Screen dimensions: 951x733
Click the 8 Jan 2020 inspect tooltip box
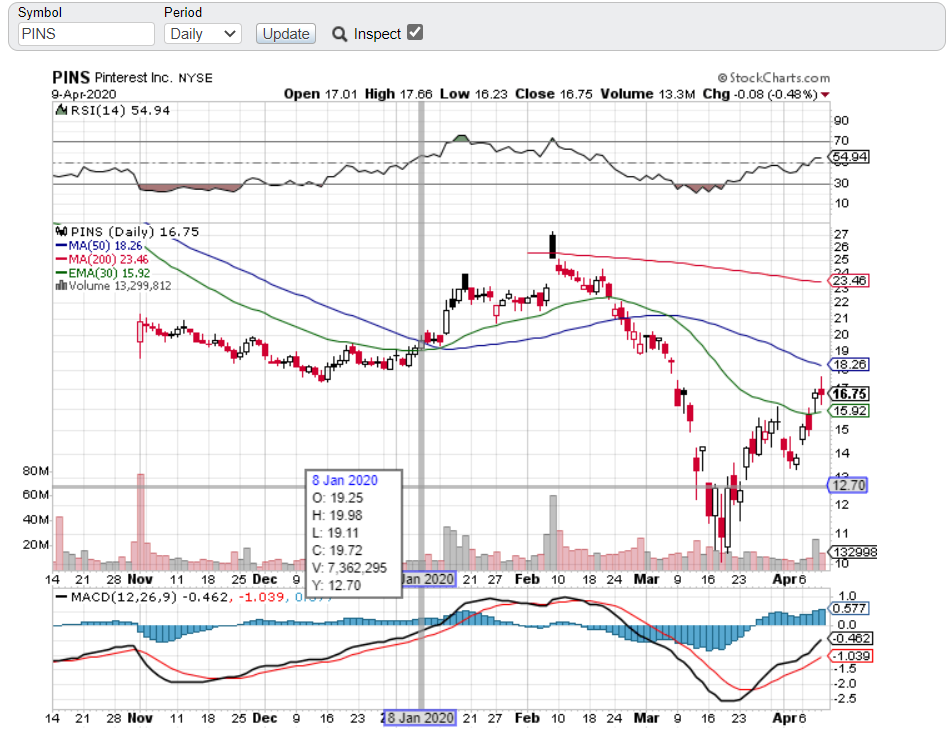(354, 528)
